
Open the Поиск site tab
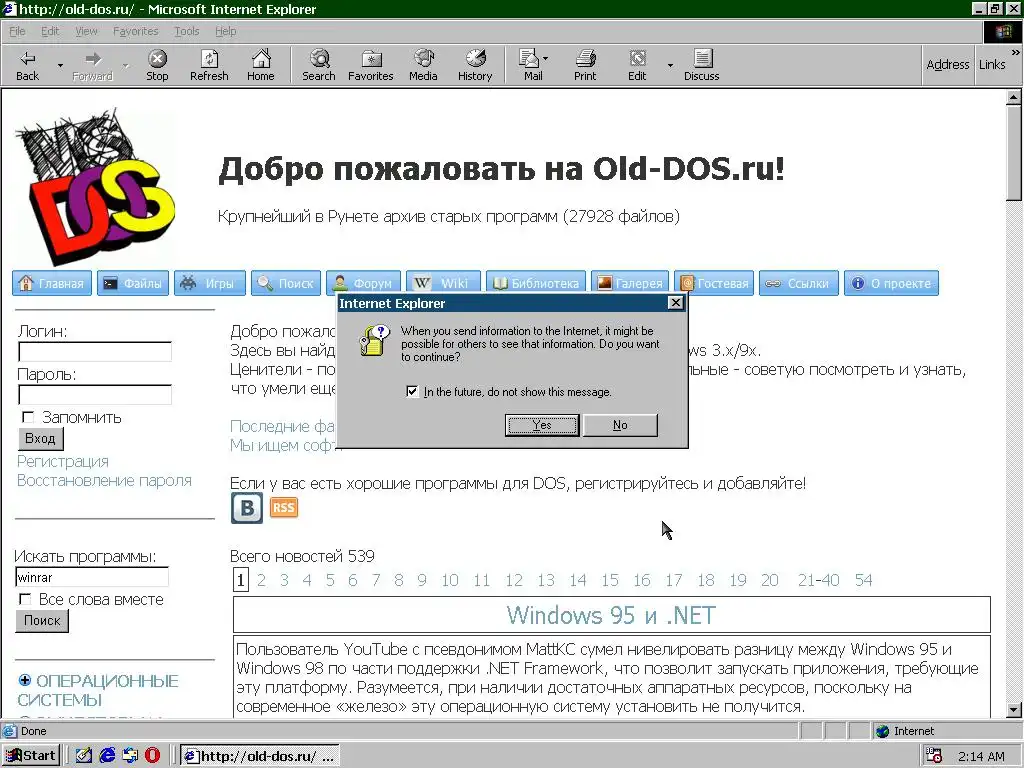pos(286,283)
